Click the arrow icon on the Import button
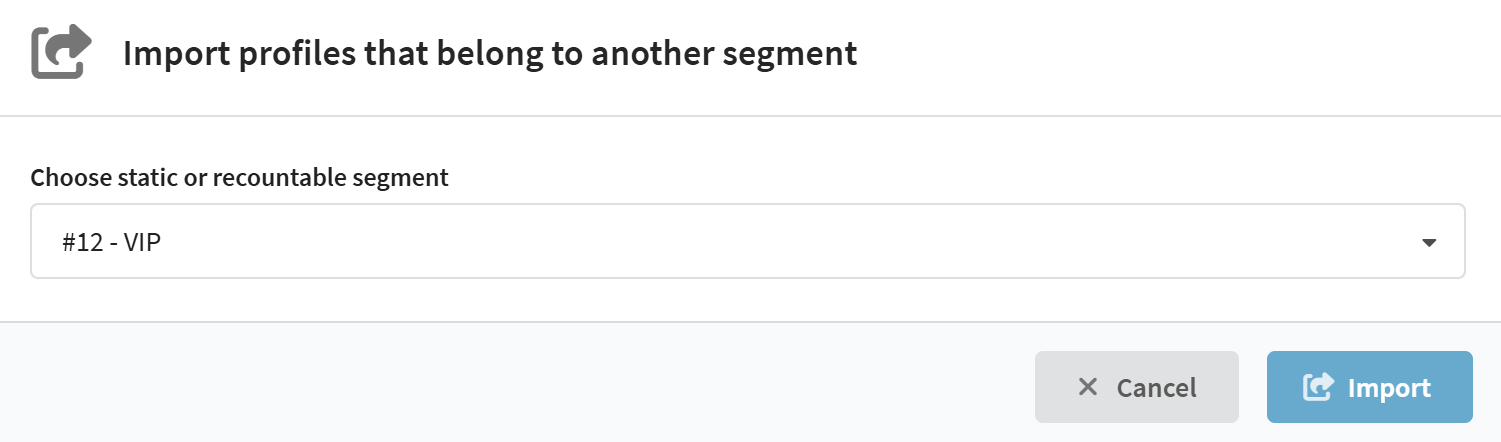 tap(1318, 387)
